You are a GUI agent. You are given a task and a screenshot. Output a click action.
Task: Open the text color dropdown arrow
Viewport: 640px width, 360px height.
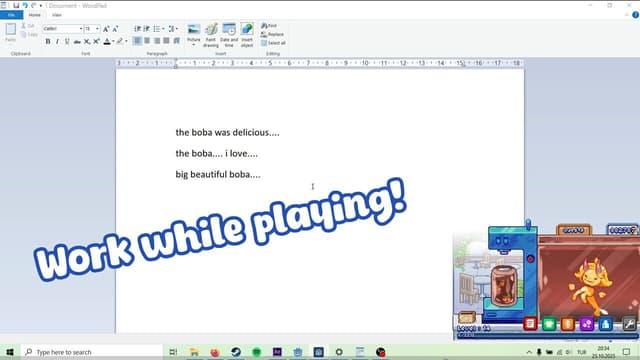pos(113,41)
